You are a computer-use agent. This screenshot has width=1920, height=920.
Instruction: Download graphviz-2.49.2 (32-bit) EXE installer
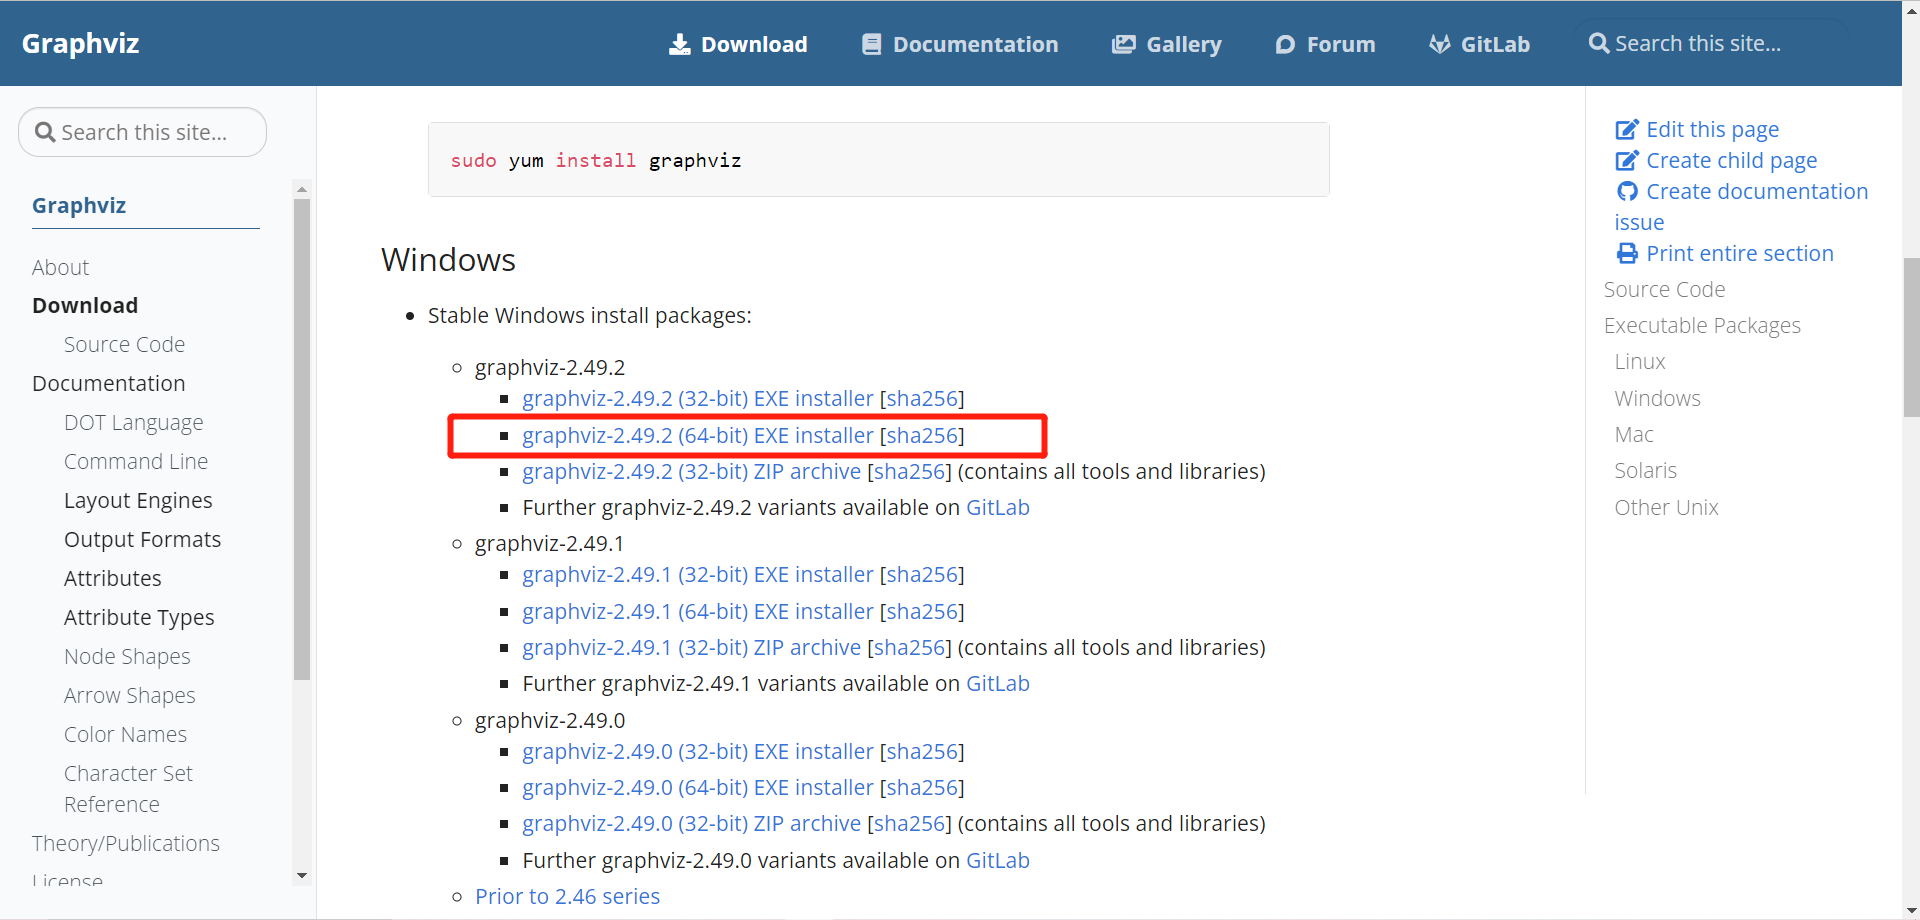(x=697, y=398)
